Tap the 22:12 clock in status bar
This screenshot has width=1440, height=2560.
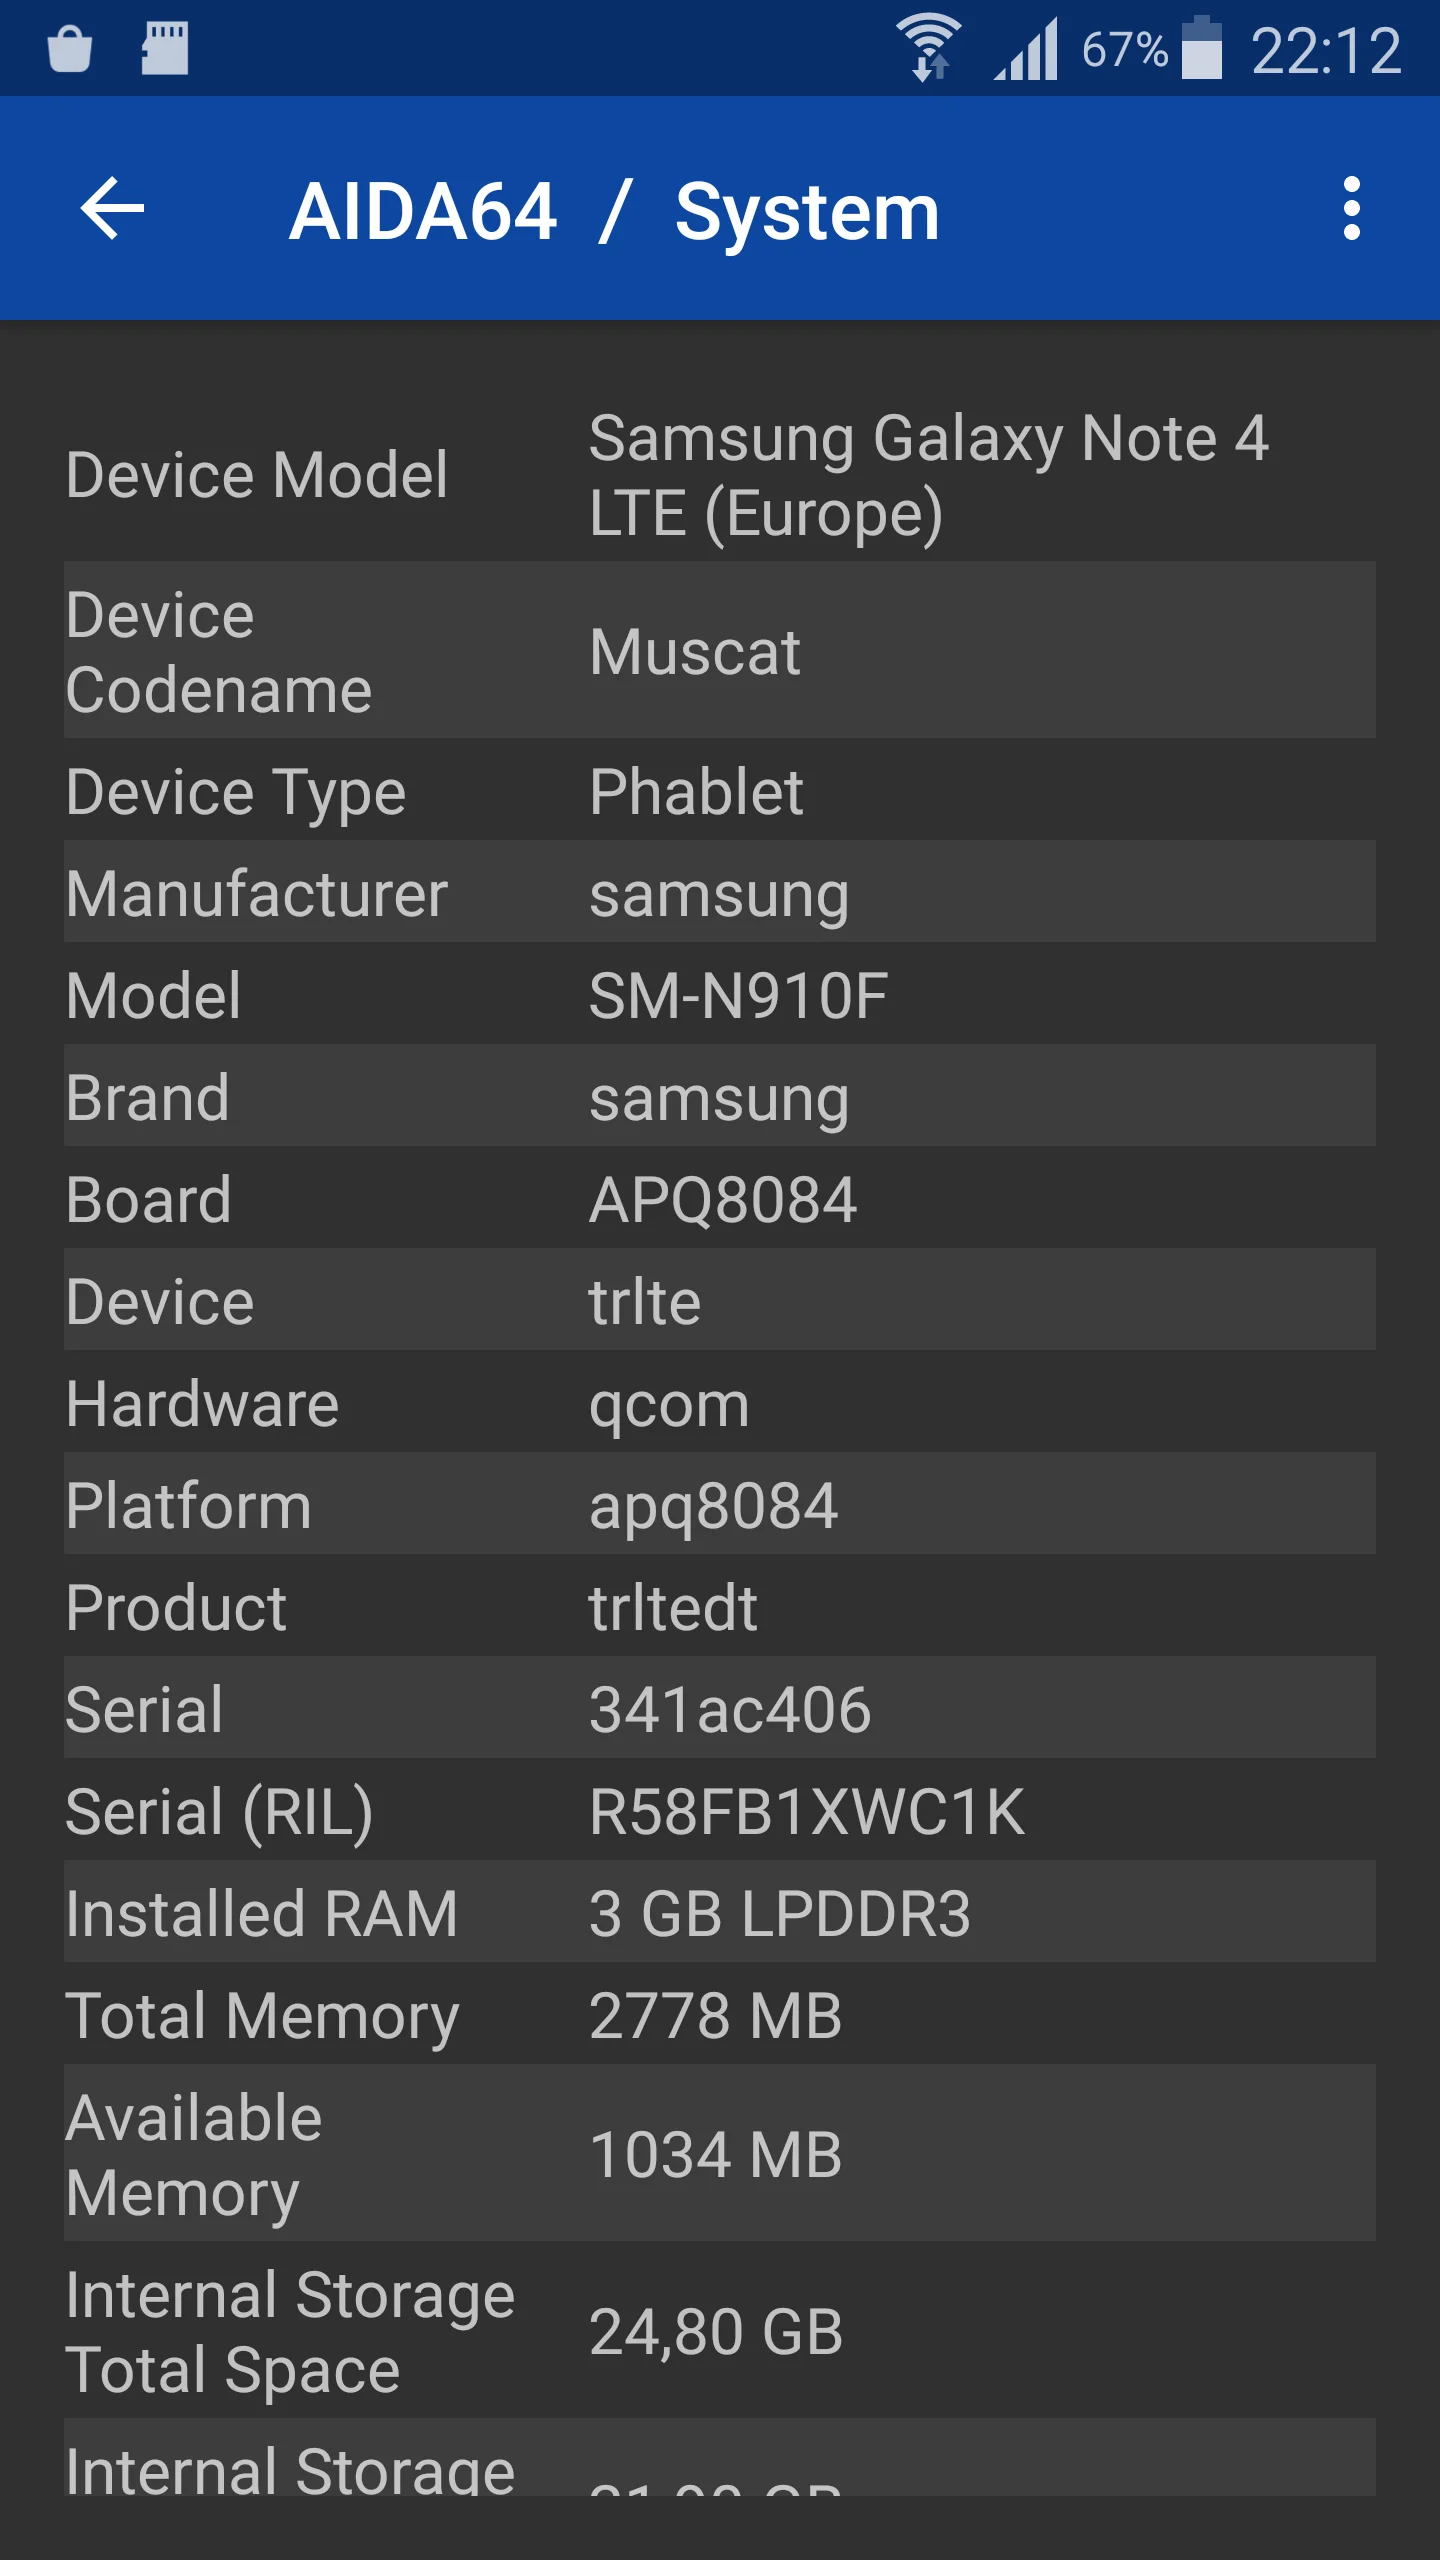(1326, 50)
